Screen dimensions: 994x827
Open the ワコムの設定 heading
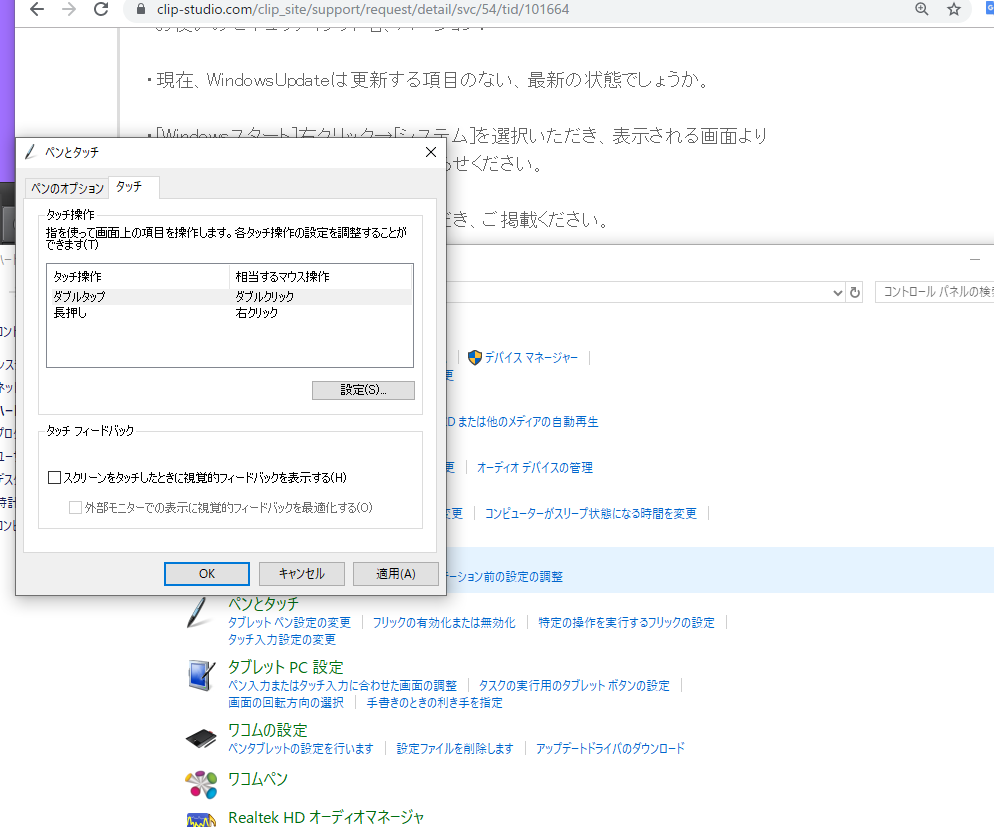tap(267, 731)
